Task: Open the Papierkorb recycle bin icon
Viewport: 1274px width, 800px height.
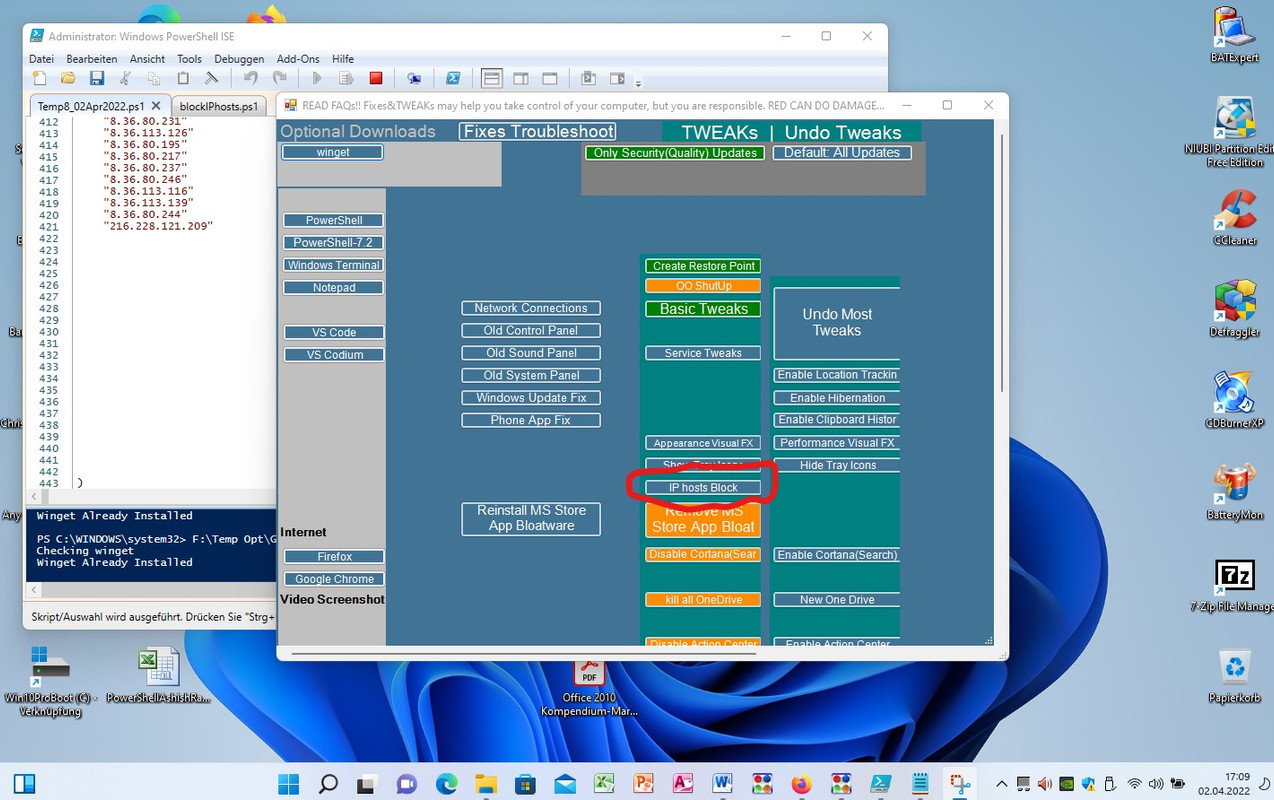Action: 1235,675
